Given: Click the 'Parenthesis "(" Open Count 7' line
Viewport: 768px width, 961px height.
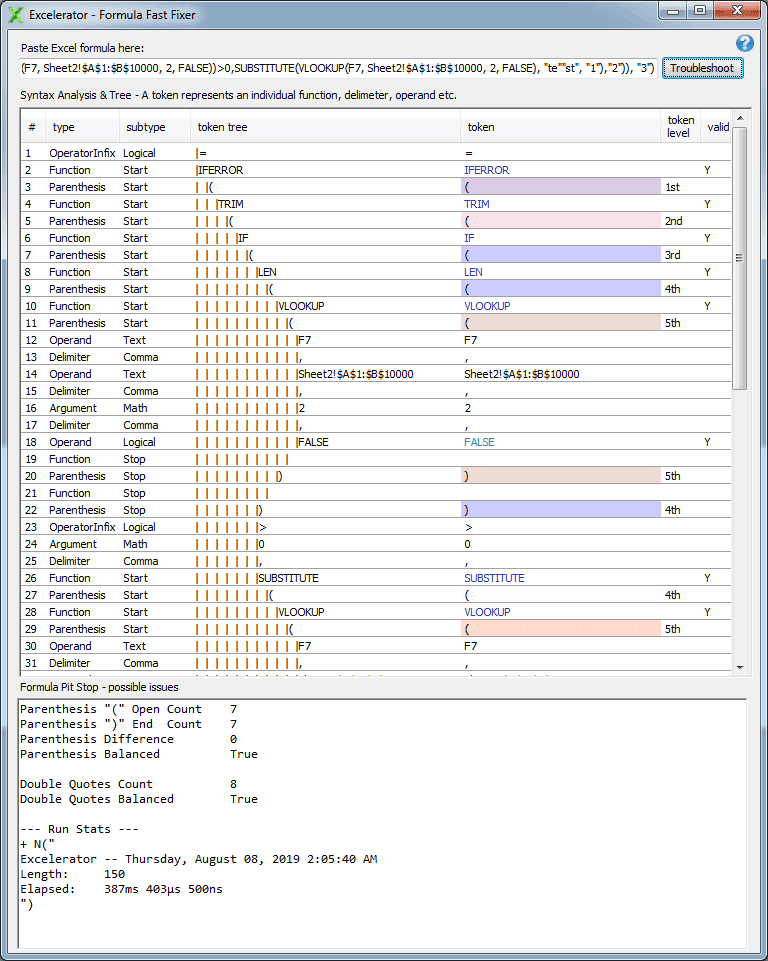Looking at the screenshot, I should [129, 709].
